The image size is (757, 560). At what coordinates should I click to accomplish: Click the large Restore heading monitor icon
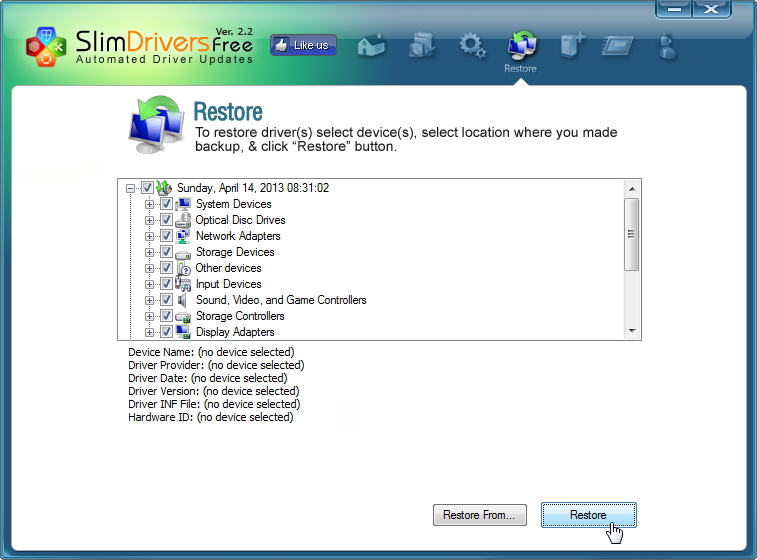157,124
